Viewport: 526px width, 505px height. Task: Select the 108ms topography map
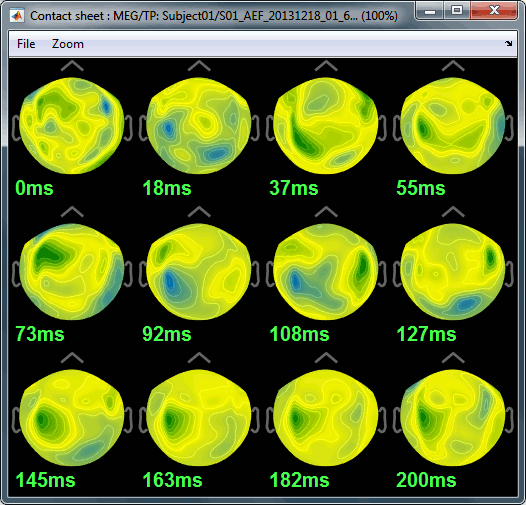(326, 272)
